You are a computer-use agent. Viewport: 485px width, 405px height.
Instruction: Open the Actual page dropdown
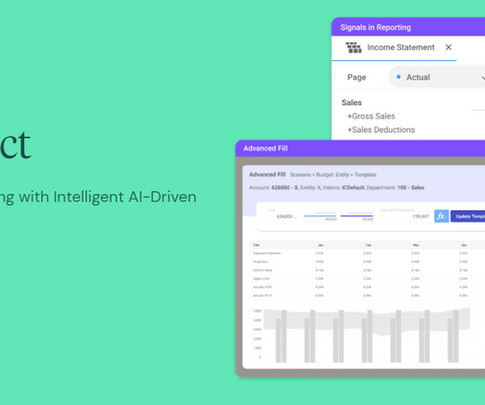(x=437, y=77)
